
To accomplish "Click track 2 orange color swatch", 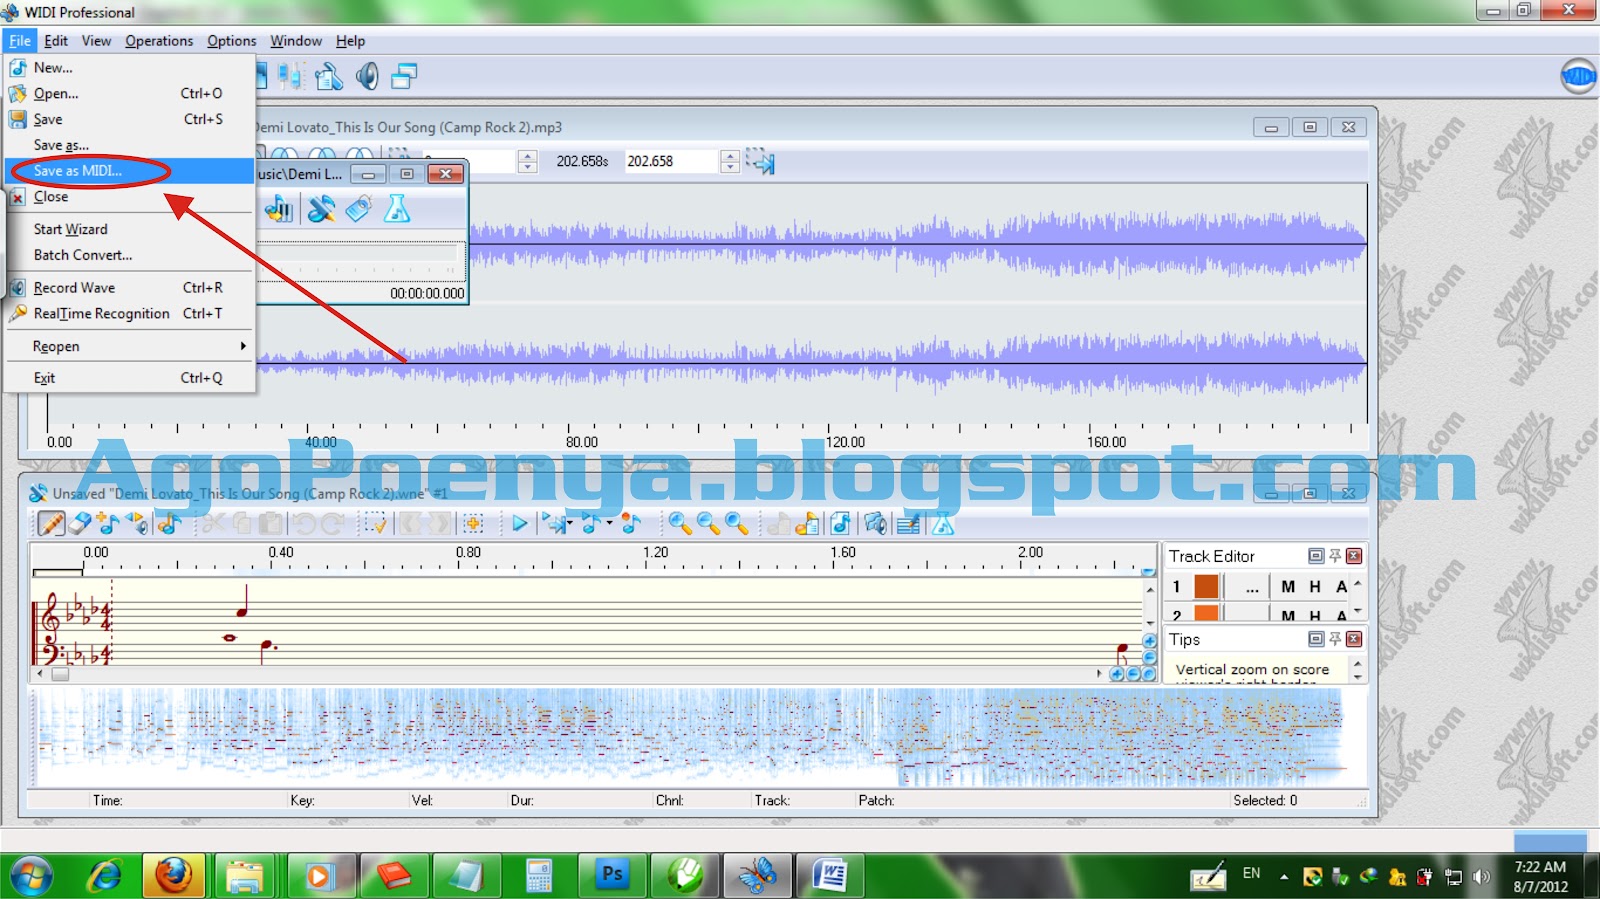I will [1207, 614].
